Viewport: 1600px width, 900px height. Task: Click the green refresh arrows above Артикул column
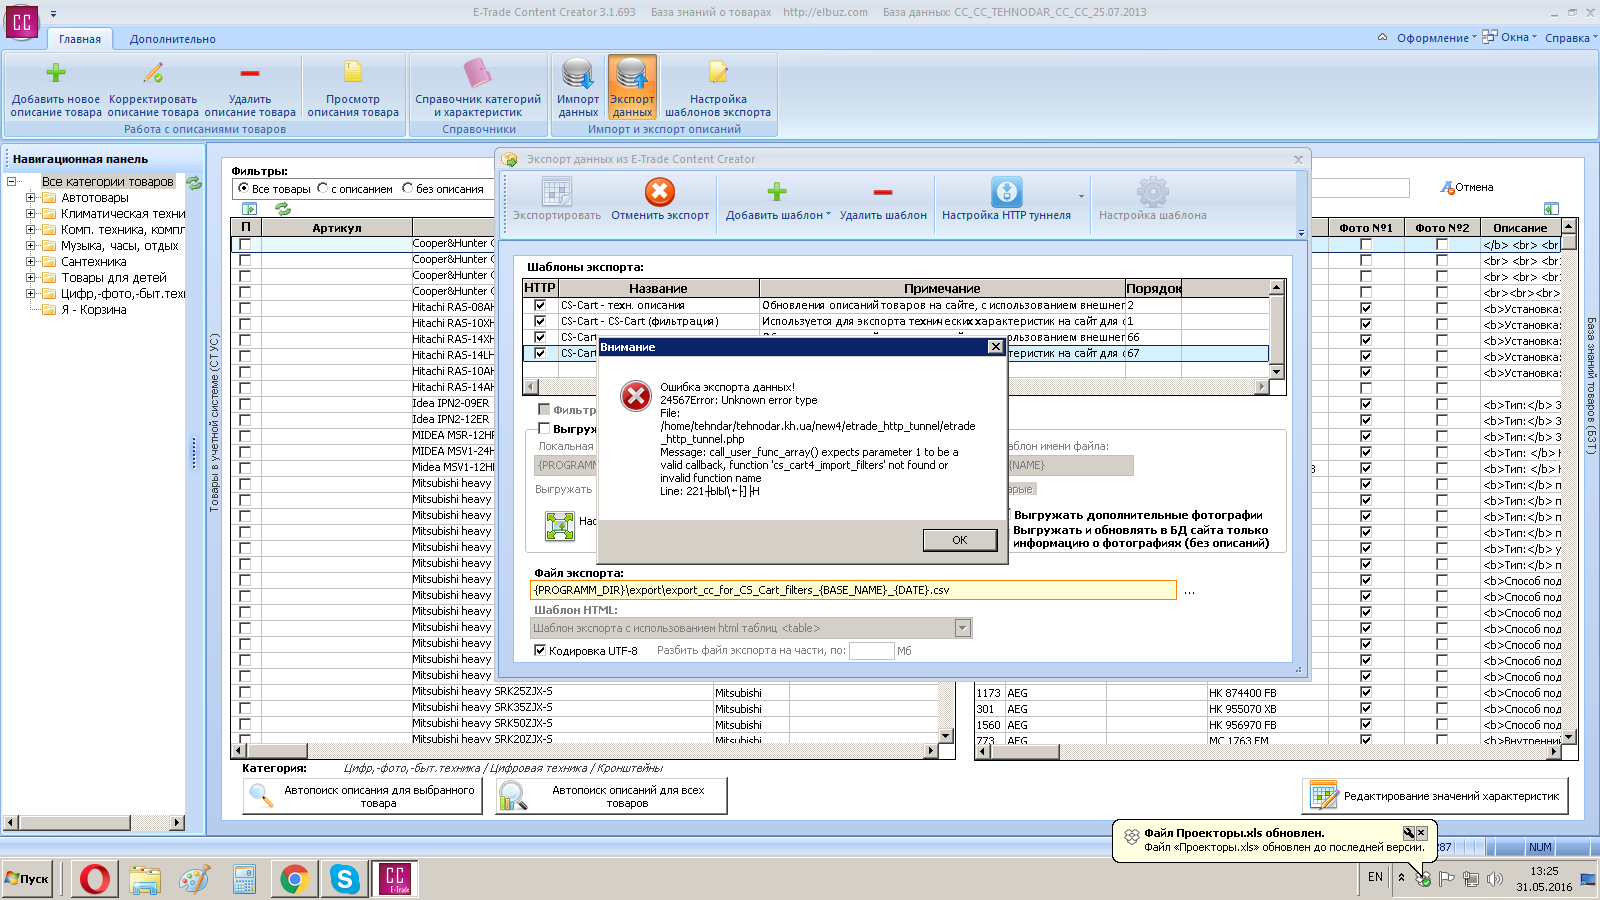283,209
